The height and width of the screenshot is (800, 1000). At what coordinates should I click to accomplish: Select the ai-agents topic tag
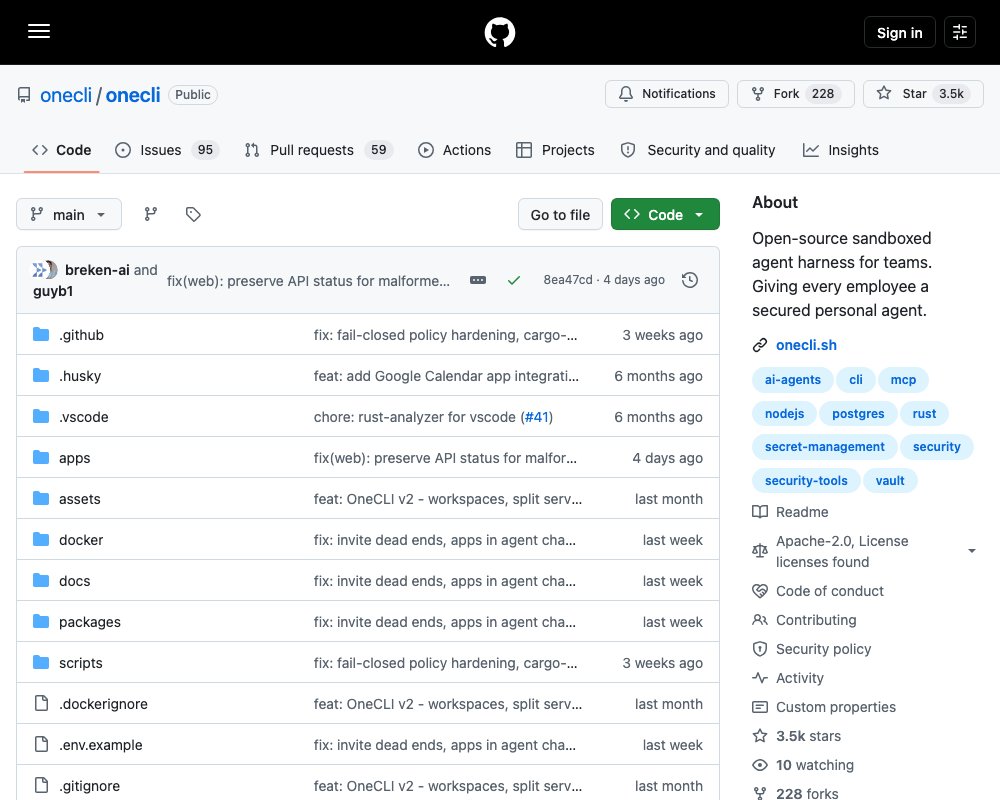pos(793,380)
